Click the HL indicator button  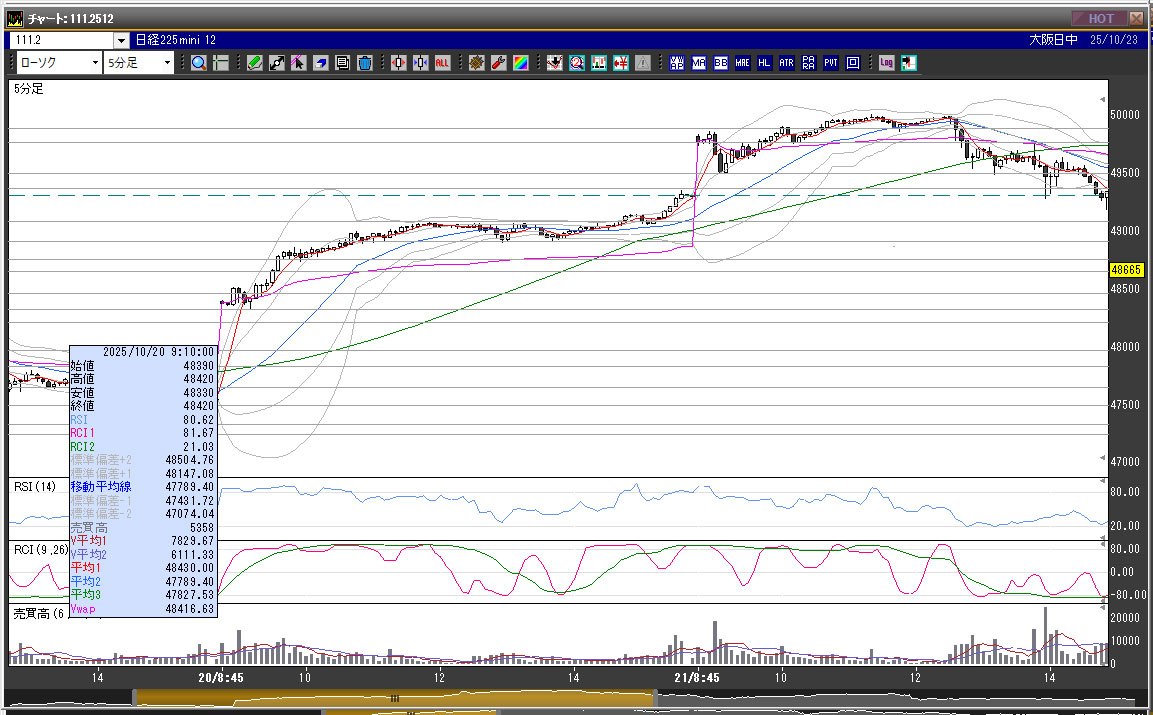tap(765, 63)
